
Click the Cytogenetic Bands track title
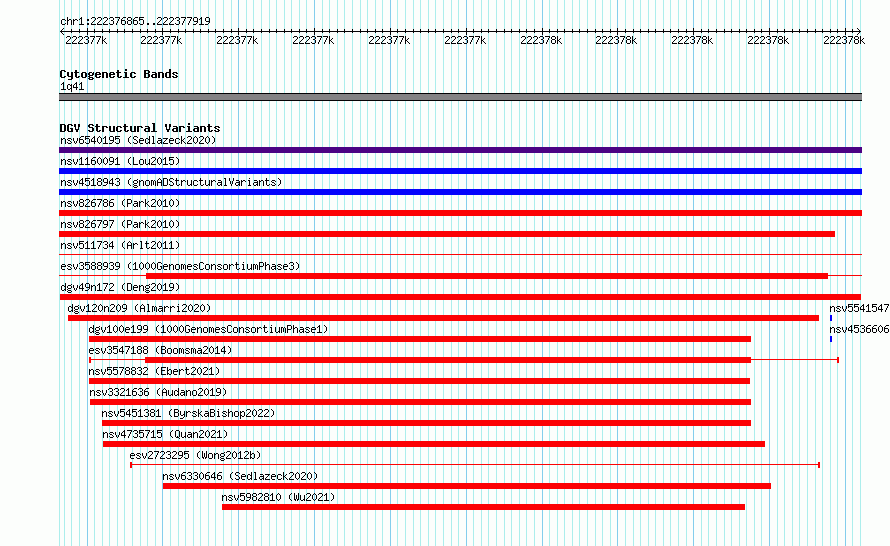coord(119,74)
